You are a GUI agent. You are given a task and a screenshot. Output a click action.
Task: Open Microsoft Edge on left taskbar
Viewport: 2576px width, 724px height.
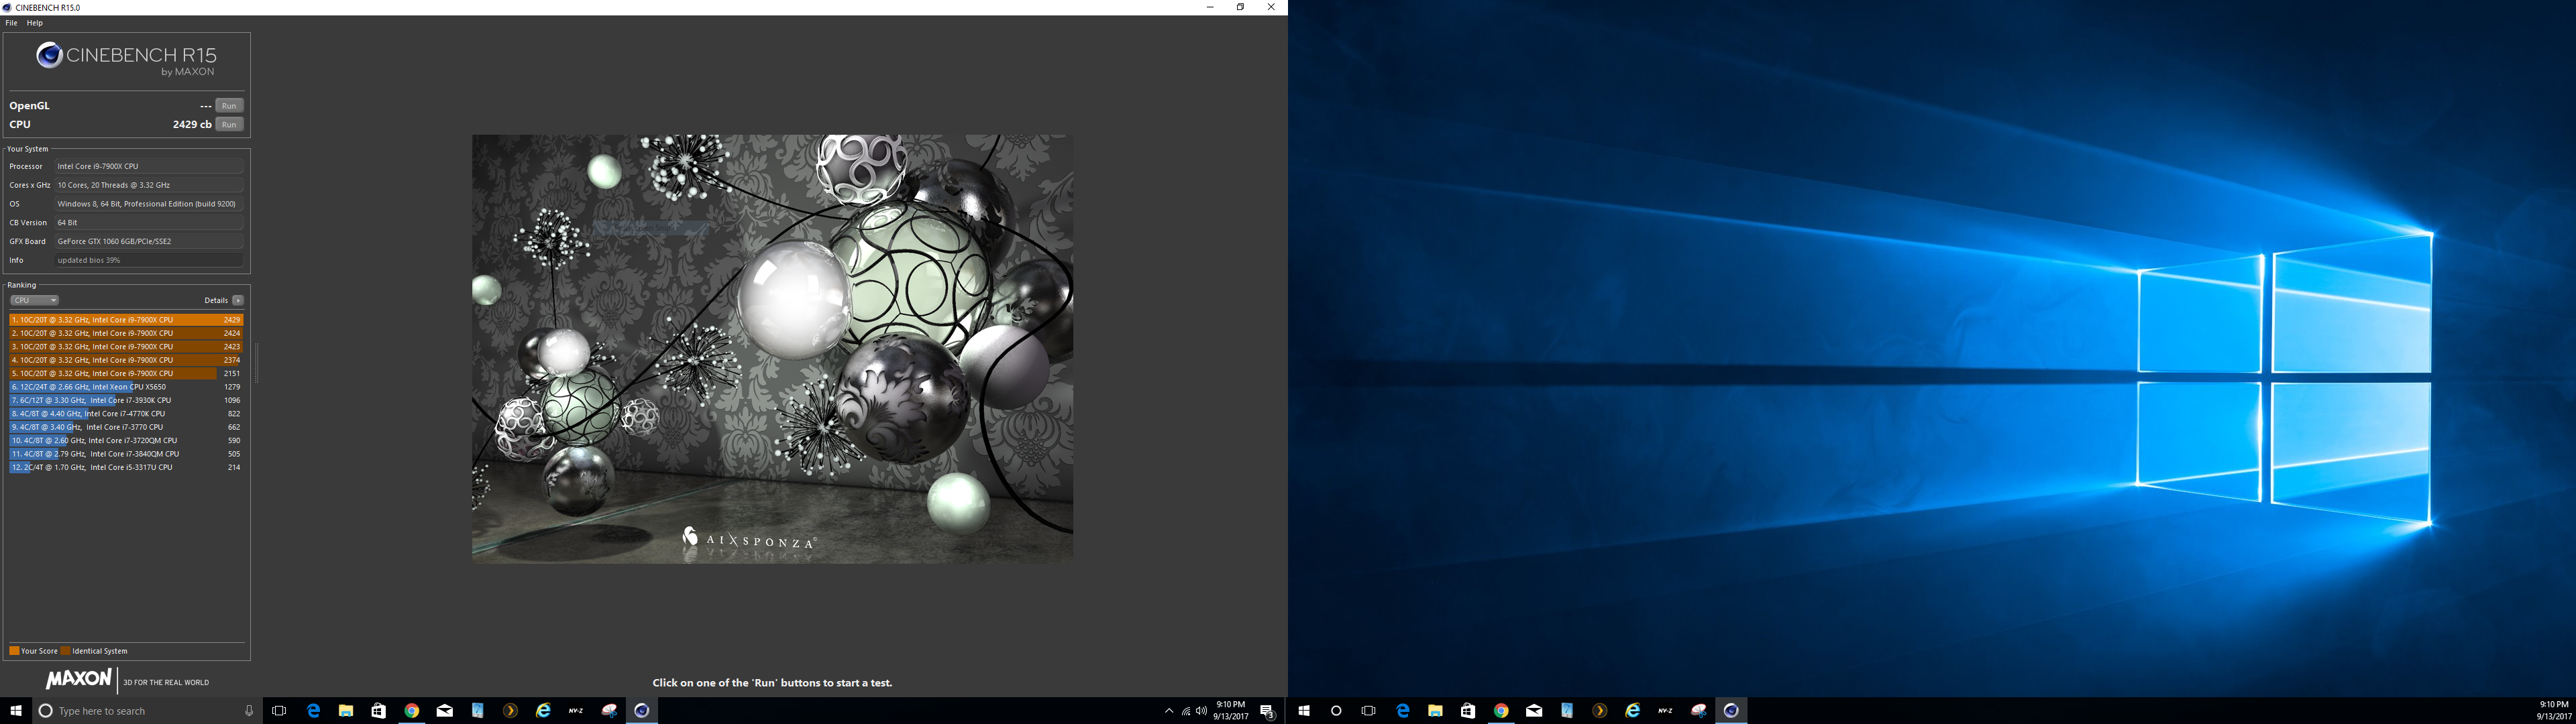313,711
